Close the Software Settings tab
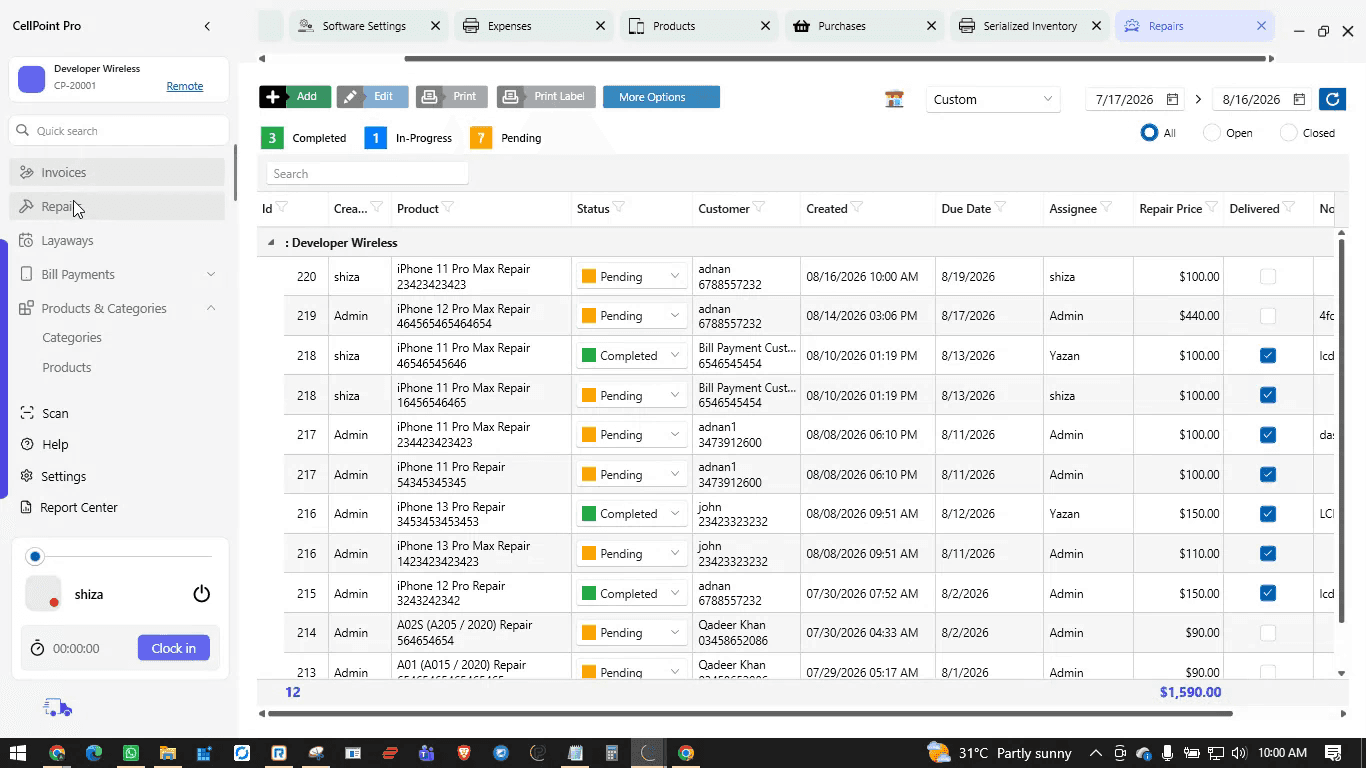 (435, 26)
